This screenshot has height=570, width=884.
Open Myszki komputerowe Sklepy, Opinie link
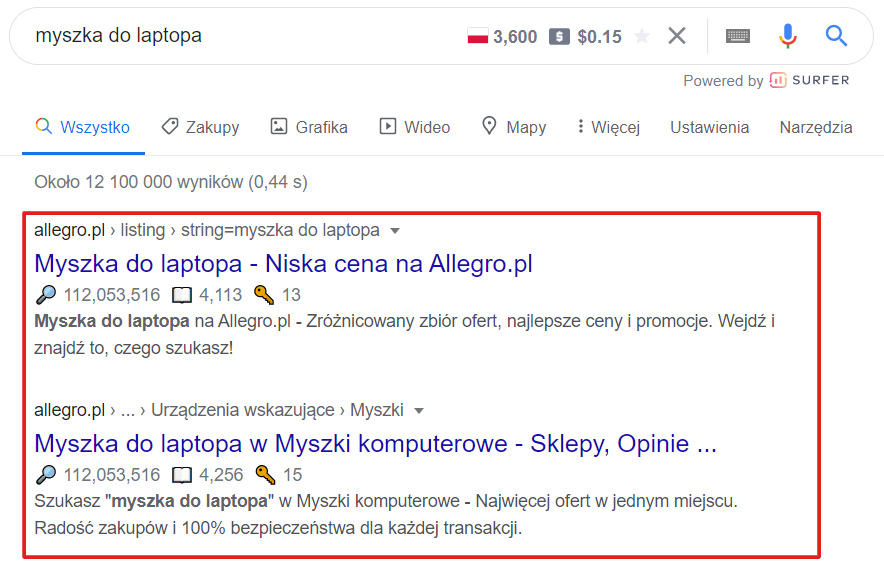tap(375, 443)
